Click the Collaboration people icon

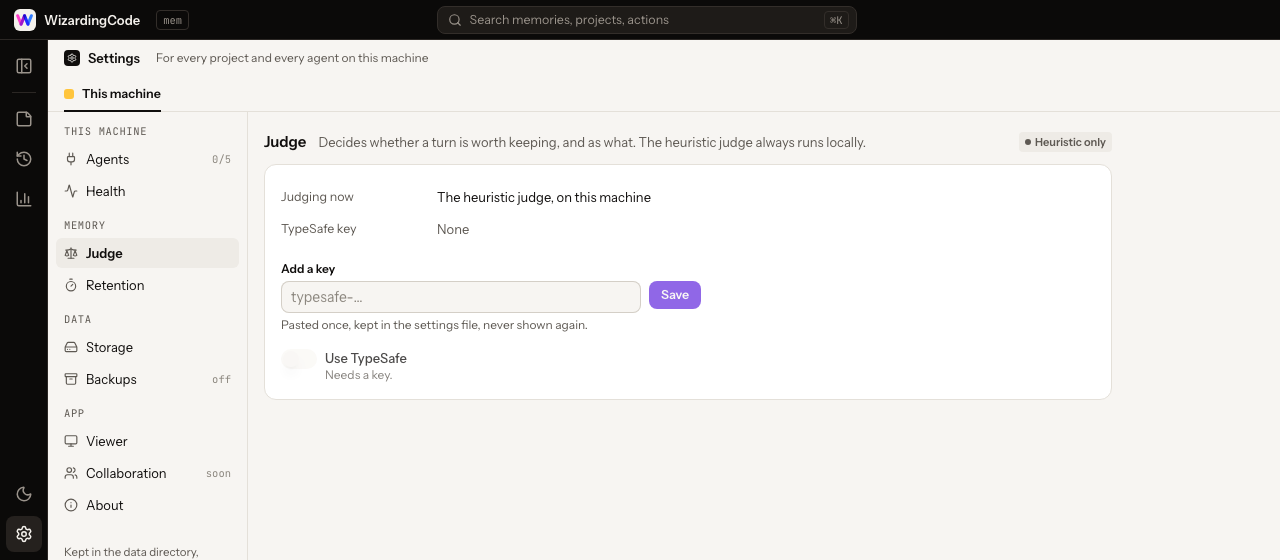[71, 473]
